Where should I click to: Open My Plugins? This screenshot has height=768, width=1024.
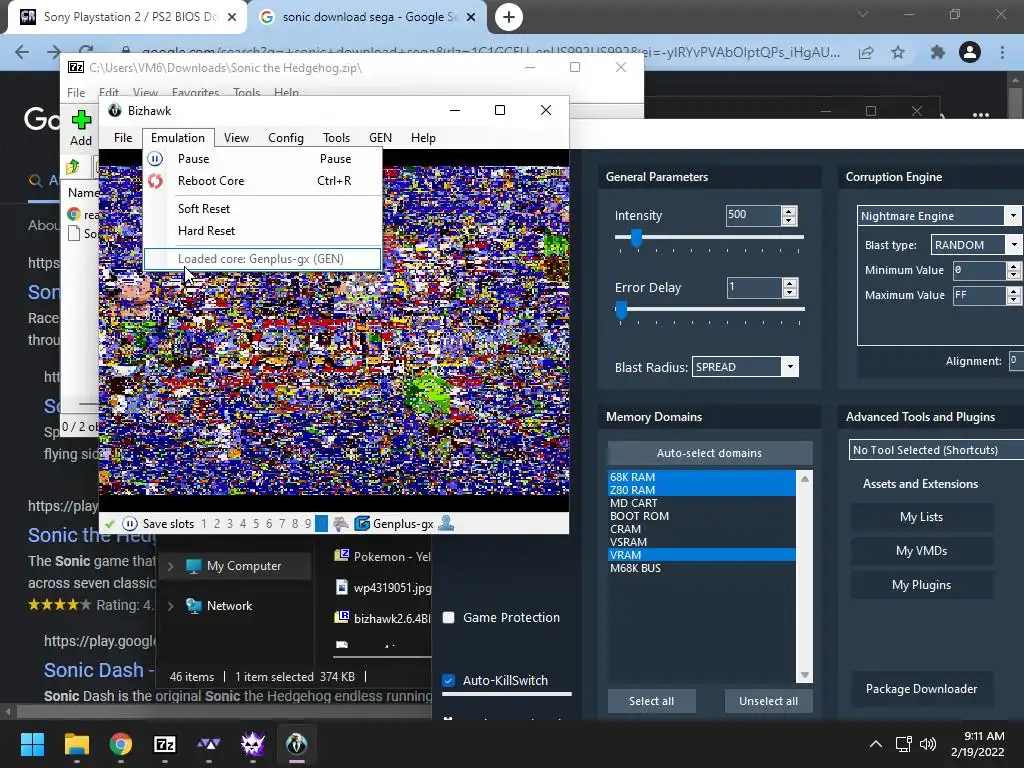tap(921, 585)
